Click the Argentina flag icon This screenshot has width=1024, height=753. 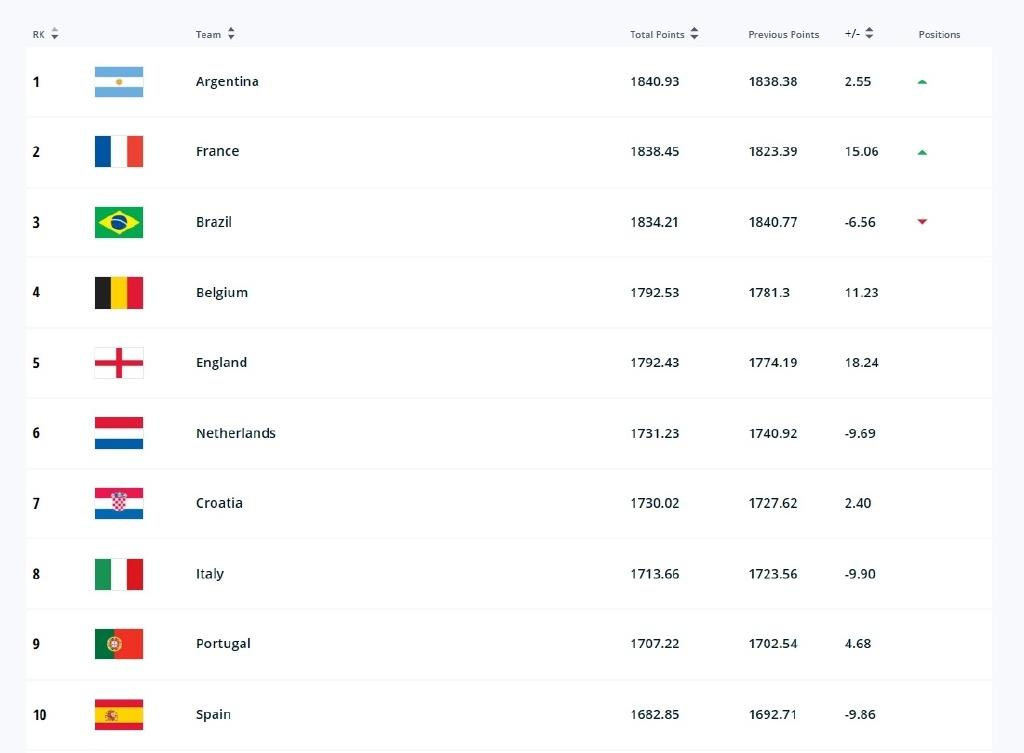click(x=119, y=82)
